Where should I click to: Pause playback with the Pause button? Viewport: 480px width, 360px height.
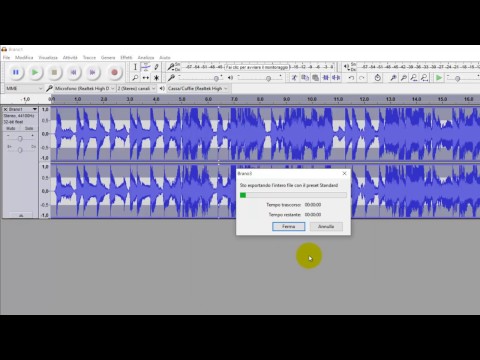(x=16, y=72)
